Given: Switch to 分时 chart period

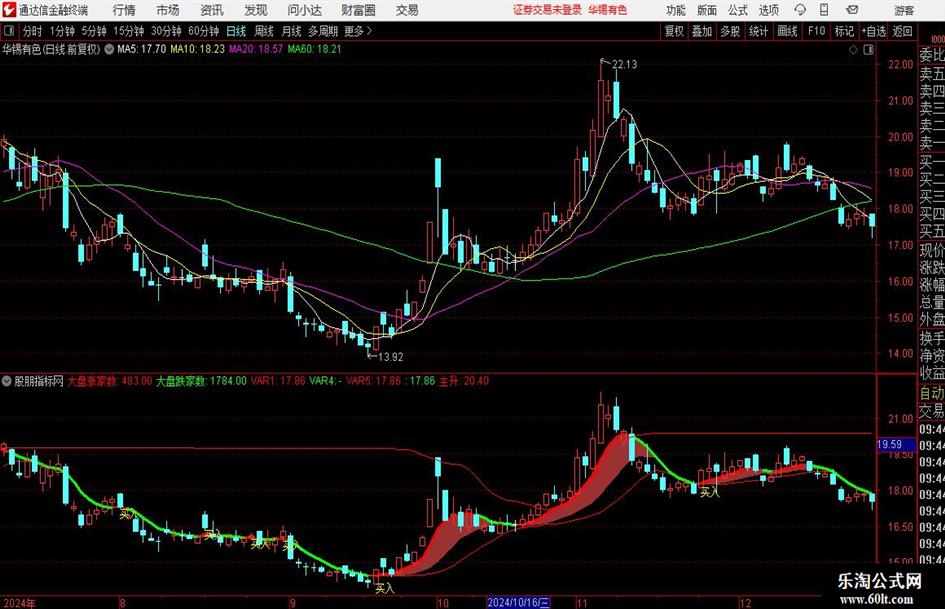Looking at the screenshot, I should (x=32, y=31).
